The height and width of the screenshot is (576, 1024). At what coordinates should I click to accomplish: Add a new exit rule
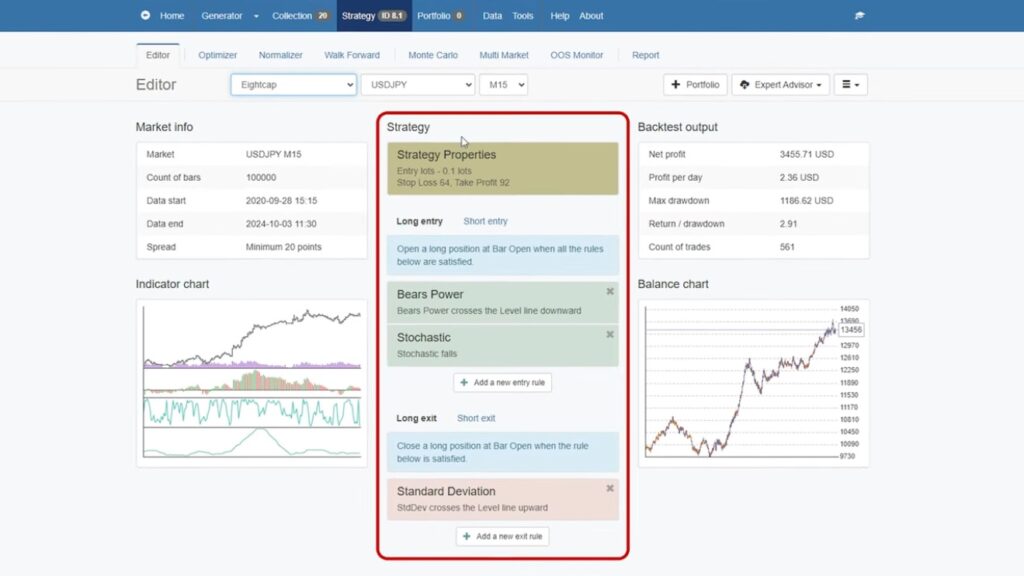(x=502, y=536)
